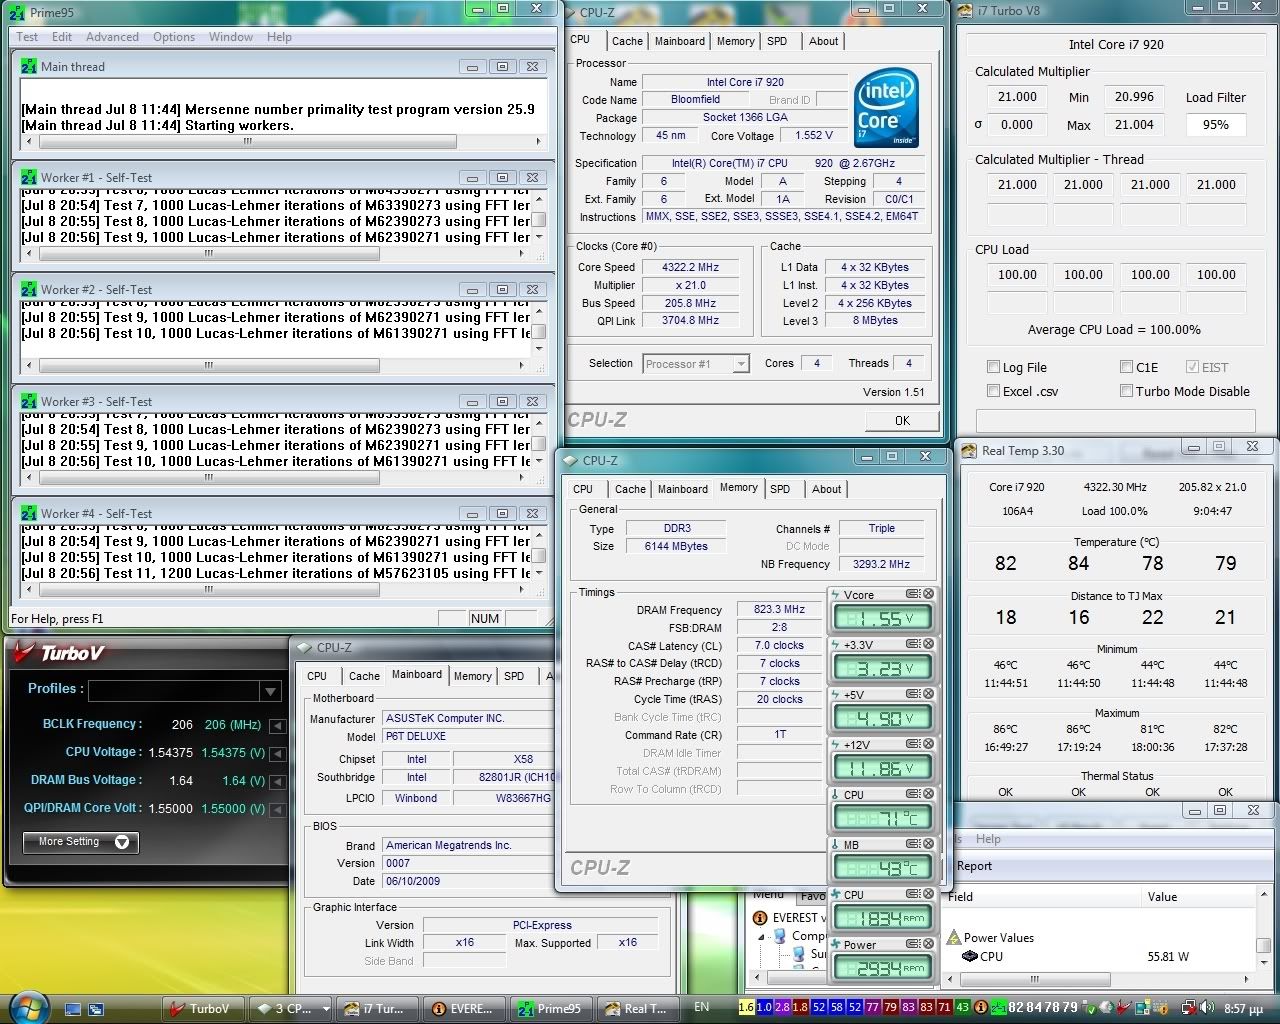This screenshot has width=1280, height=1024.
Task: Click the Prime95 Main thread window icon
Action: point(29,67)
